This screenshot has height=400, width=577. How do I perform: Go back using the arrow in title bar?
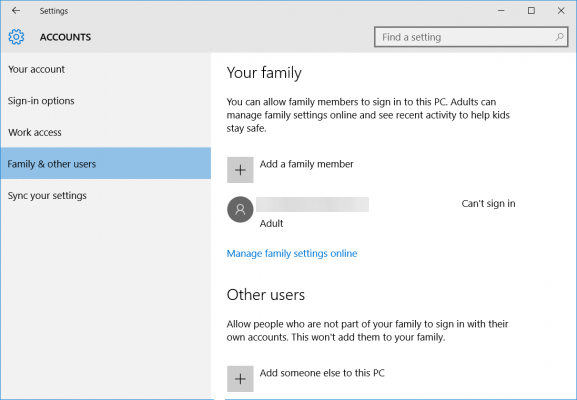16,11
